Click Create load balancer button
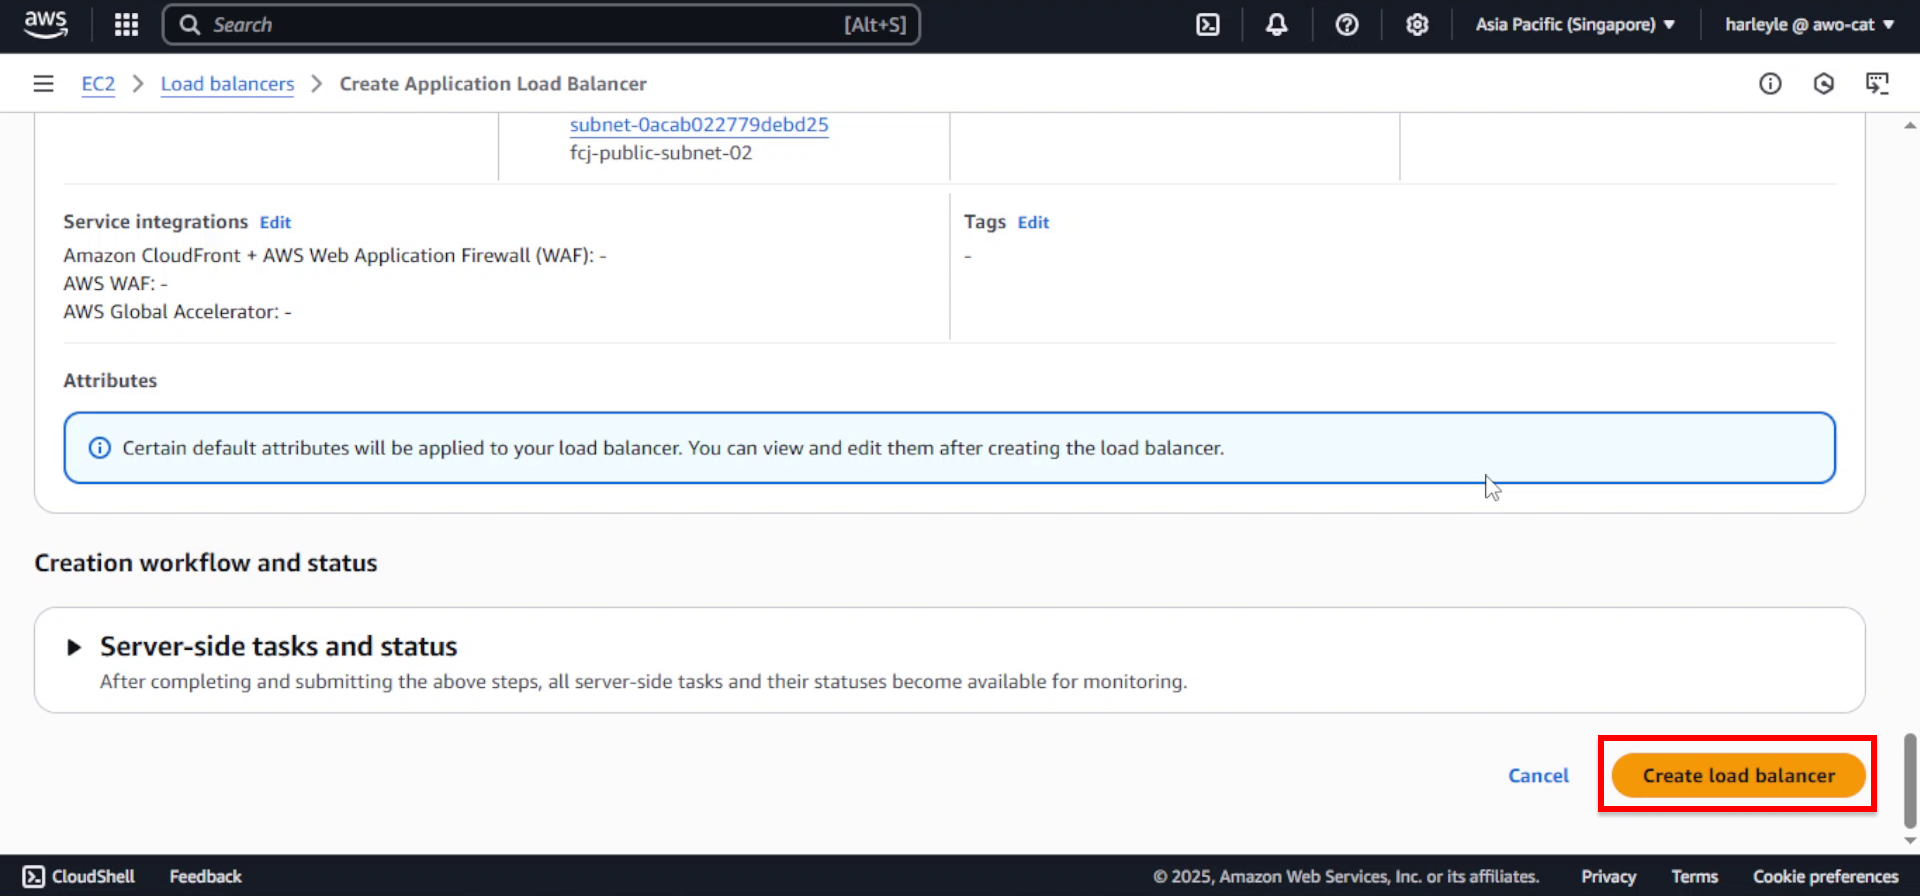 (x=1738, y=776)
